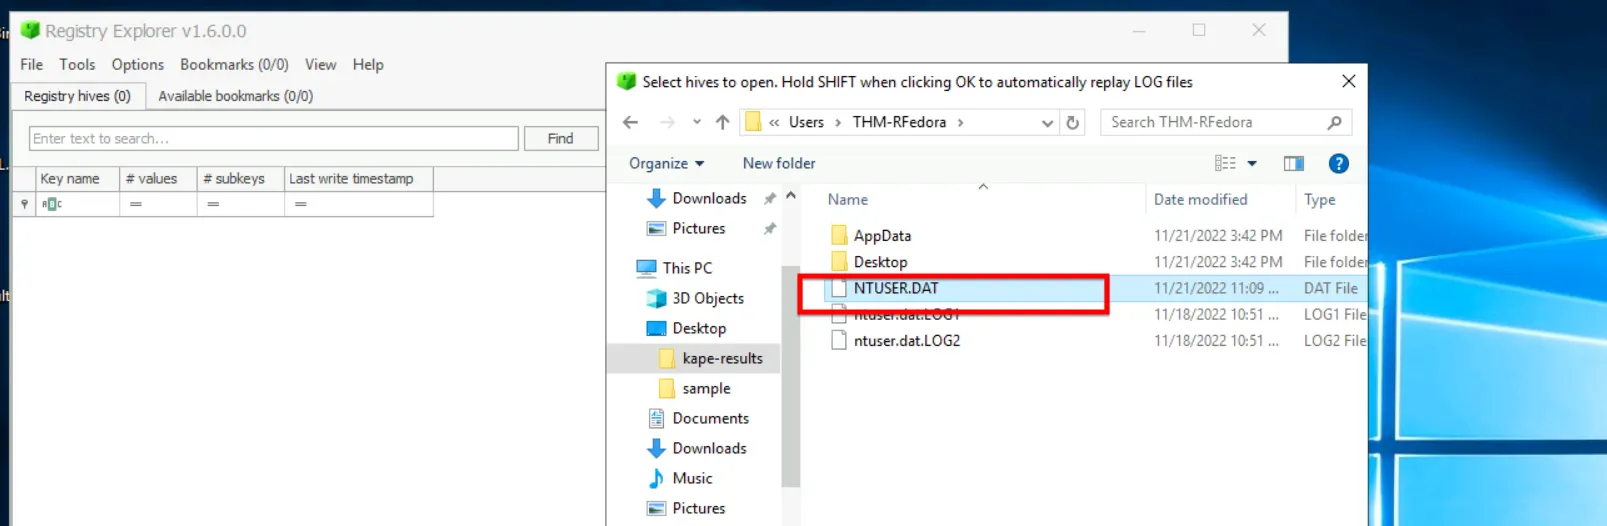Click the search magnifier icon
The width and height of the screenshot is (1607, 526).
[1334, 122]
